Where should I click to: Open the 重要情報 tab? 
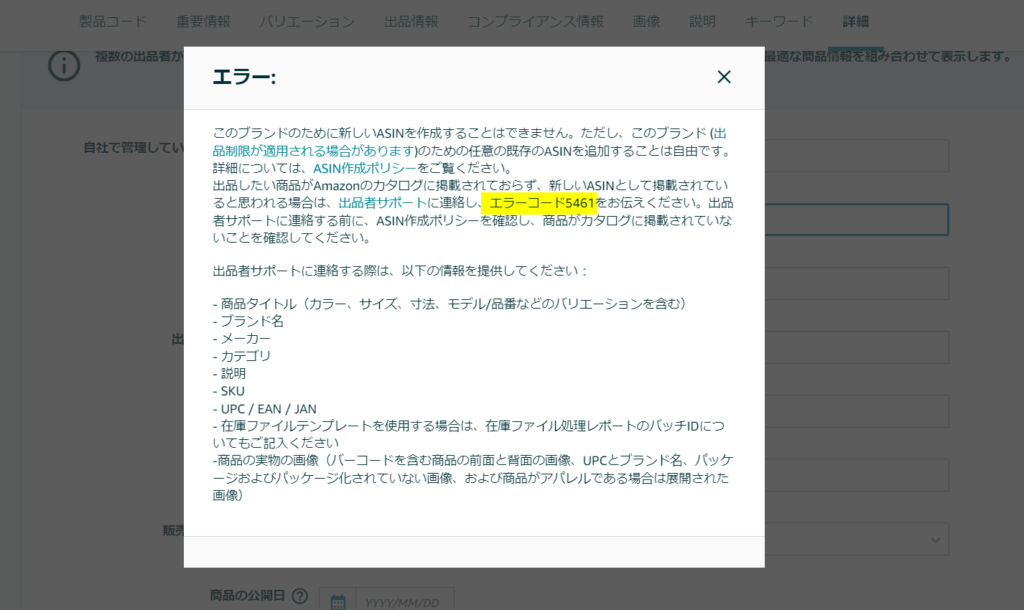(x=202, y=20)
